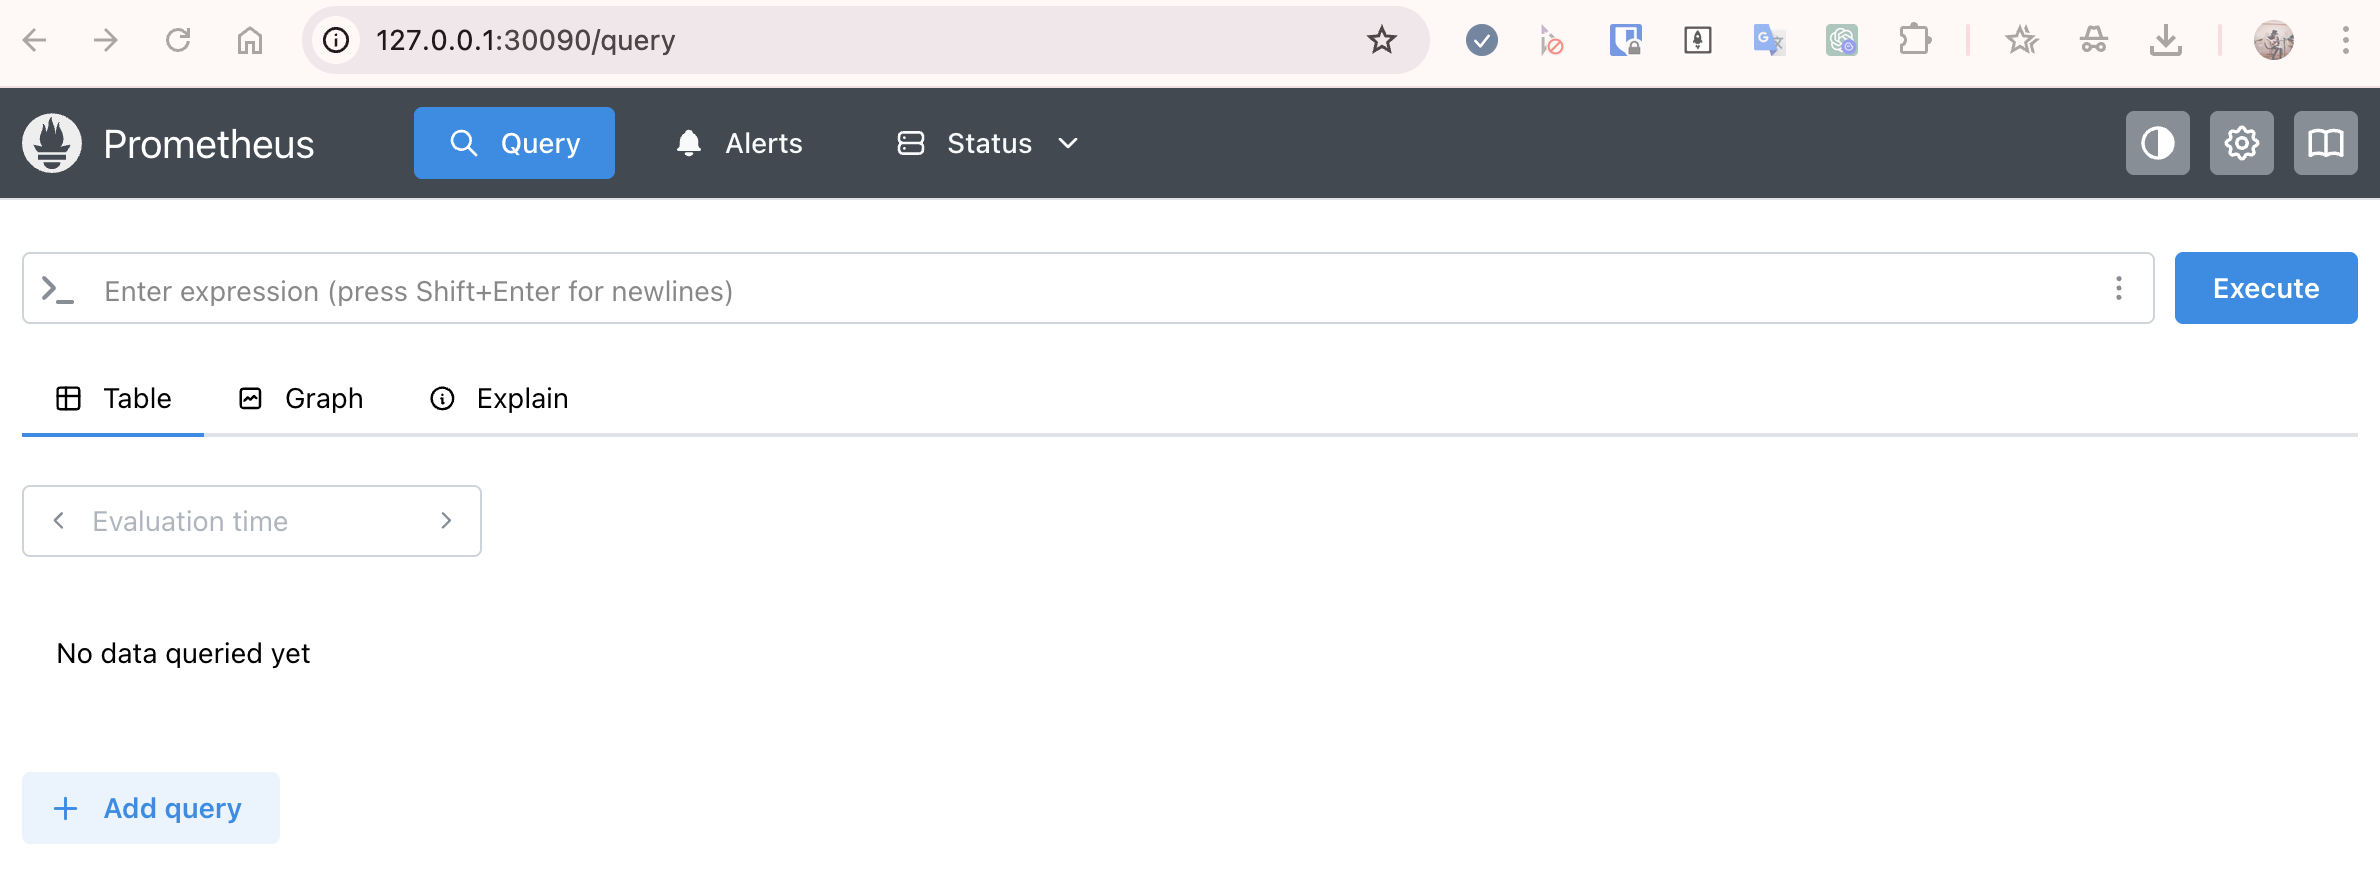Step evaluation time backward with left chevron
The width and height of the screenshot is (2380, 884).
(x=59, y=521)
